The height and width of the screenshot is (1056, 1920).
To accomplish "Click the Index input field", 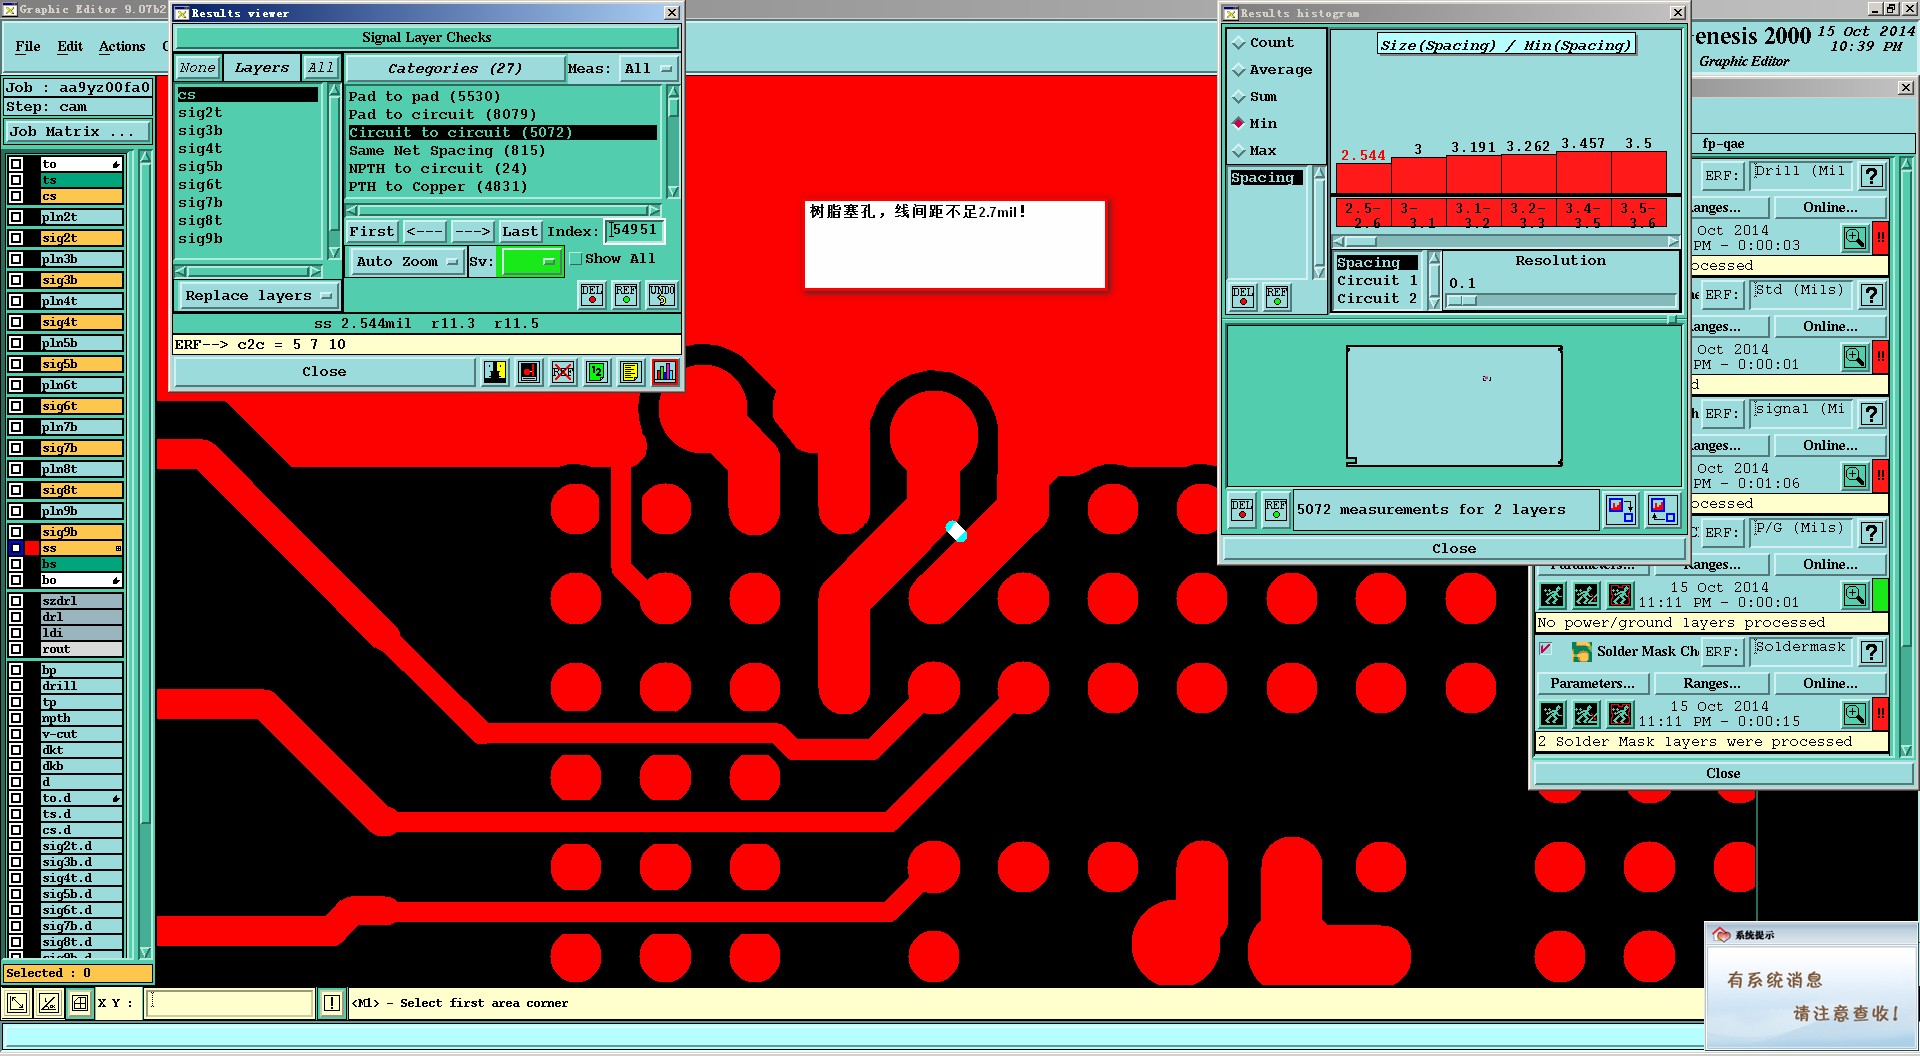I will click(634, 231).
